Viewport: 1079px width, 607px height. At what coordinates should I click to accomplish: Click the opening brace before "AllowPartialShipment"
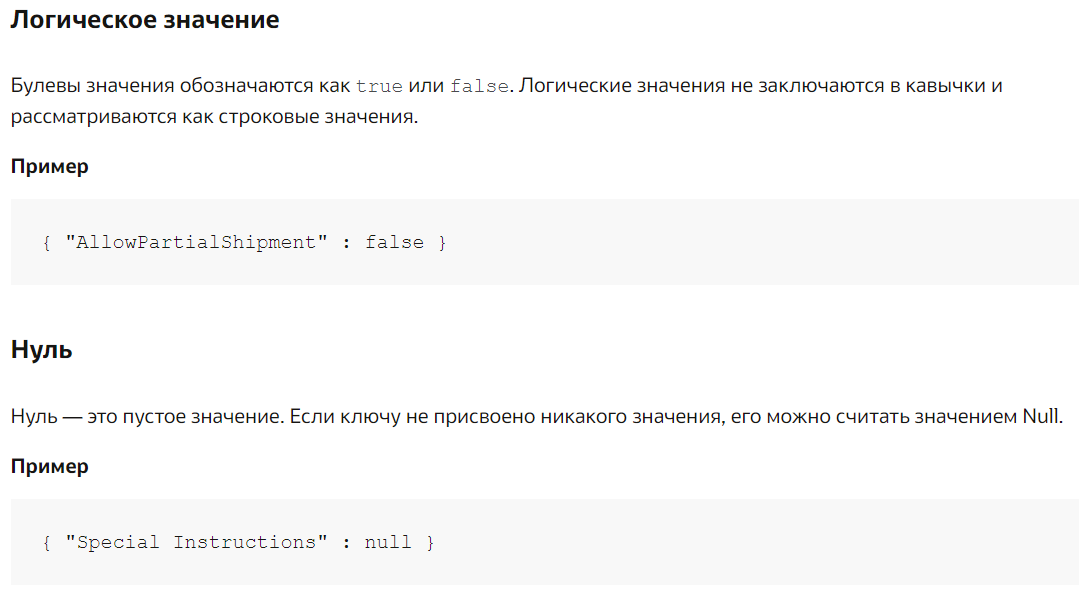point(46,243)
